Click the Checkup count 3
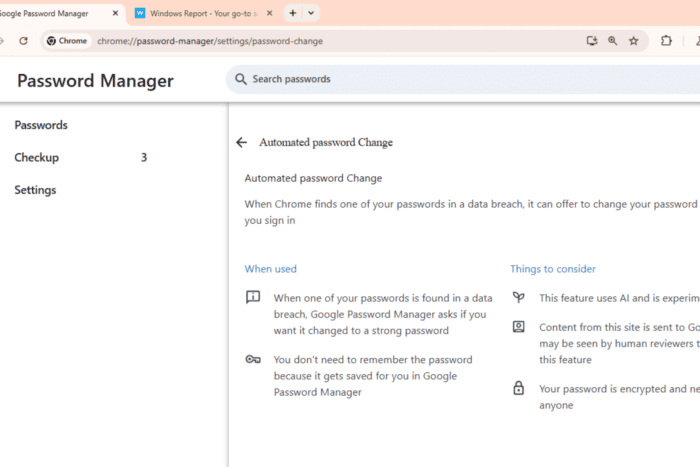Screen dimensions: 700x467 click(144, 158)
